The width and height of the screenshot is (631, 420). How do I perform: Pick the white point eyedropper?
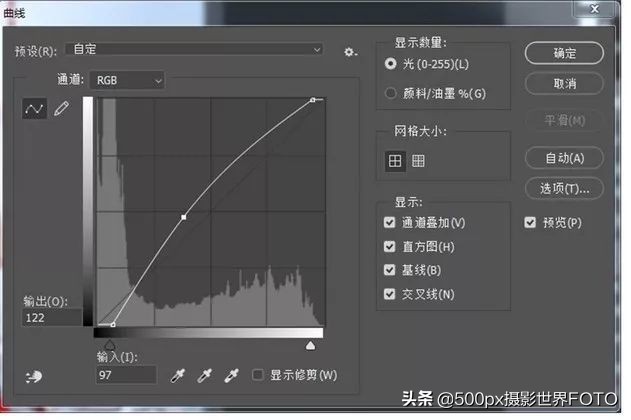click(231, 375)
